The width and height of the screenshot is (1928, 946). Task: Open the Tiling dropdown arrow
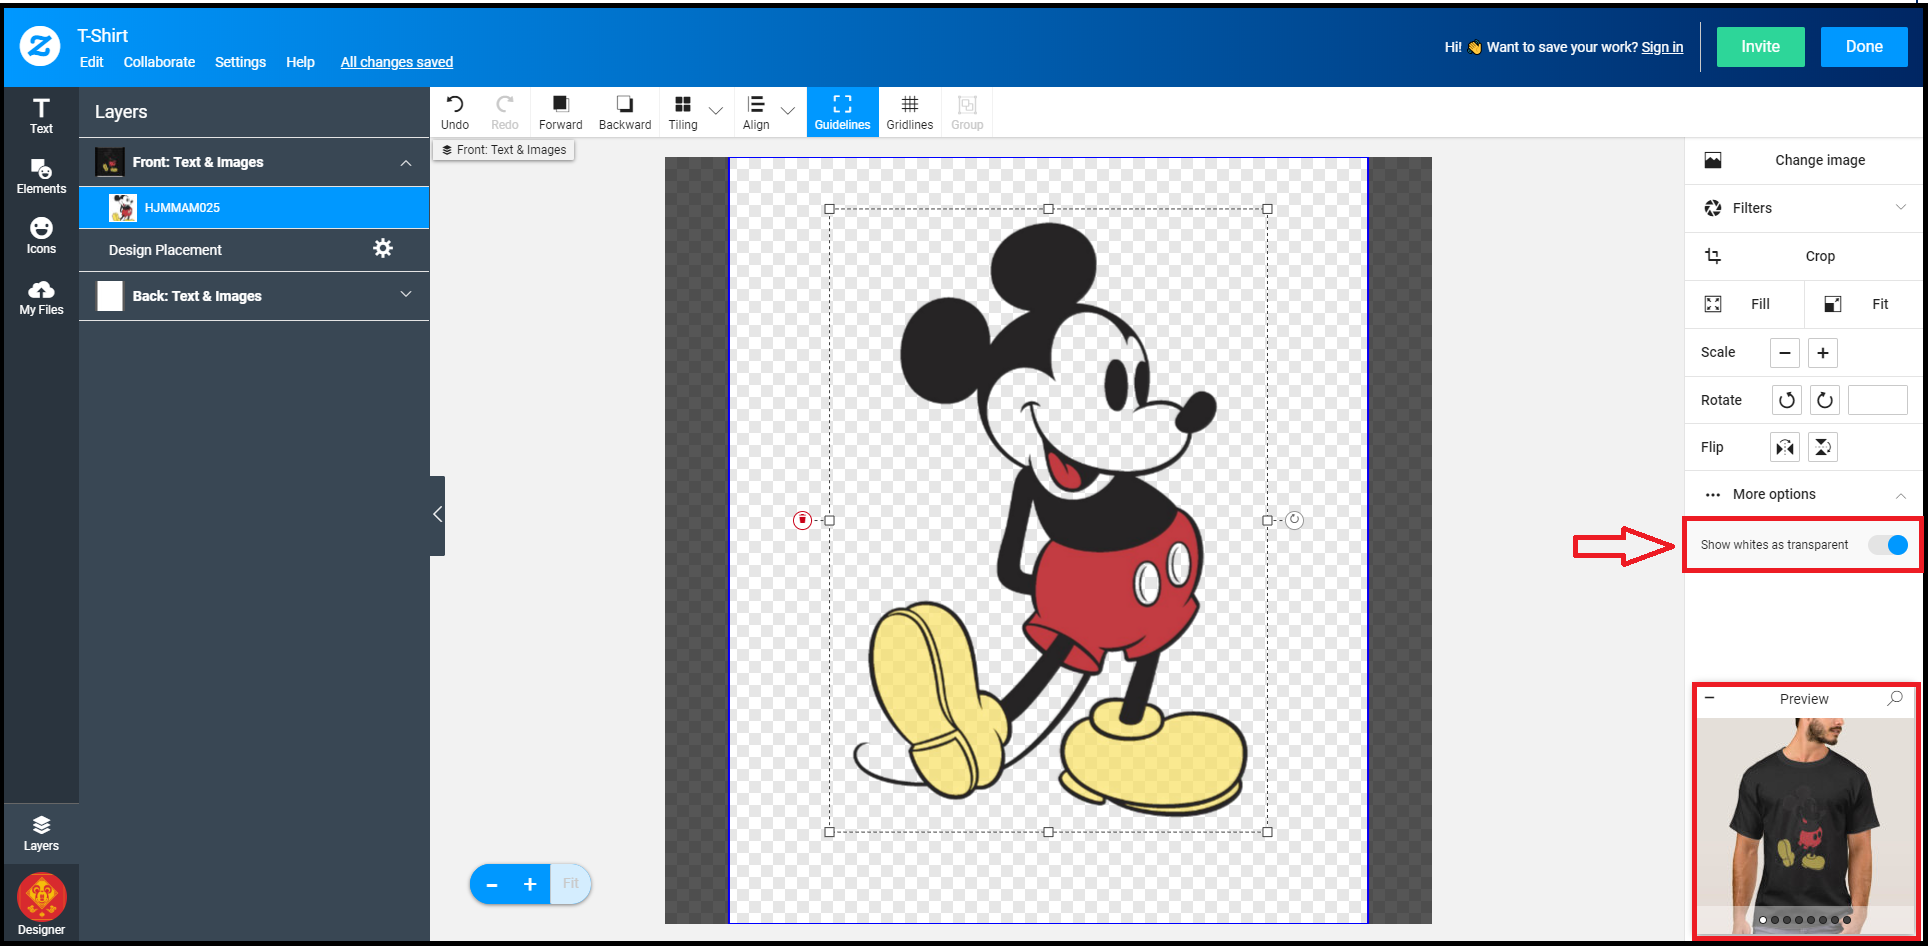(x=716, y=111)
